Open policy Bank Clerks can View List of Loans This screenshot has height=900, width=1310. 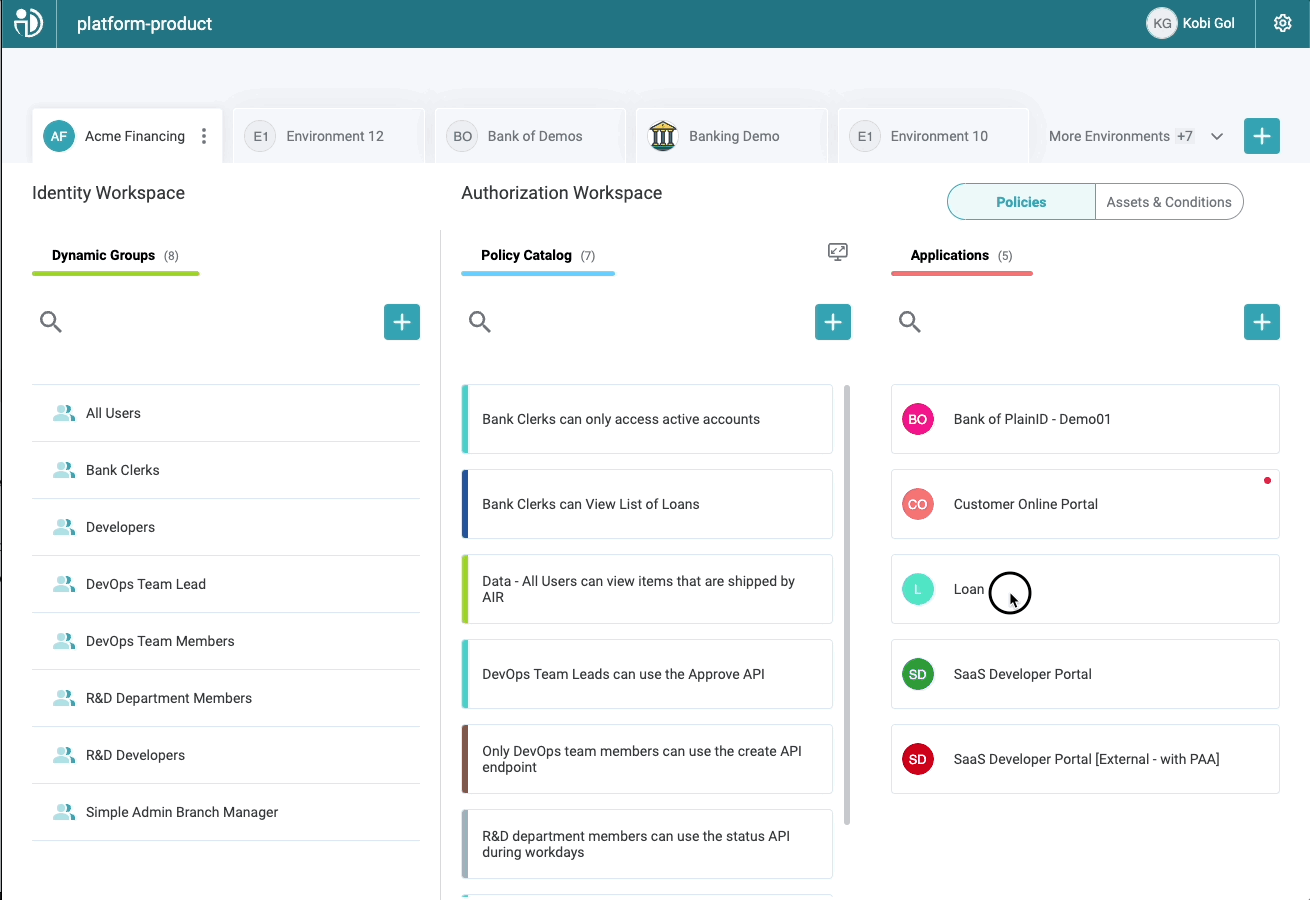point(647,504)
